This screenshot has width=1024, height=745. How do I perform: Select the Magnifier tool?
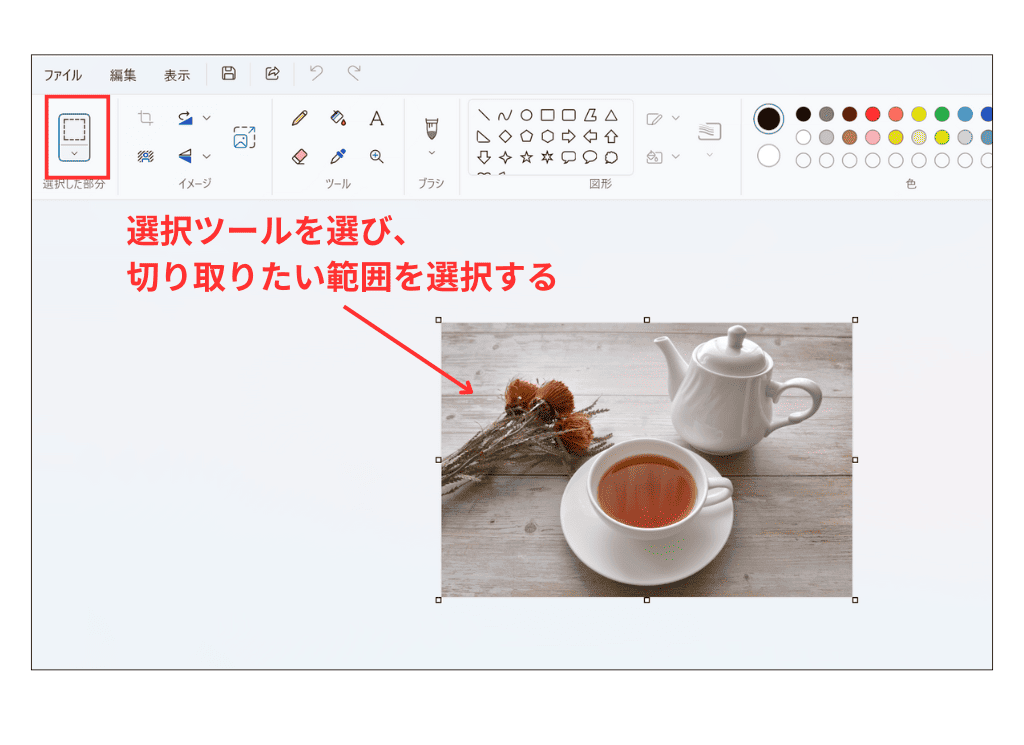click(x=376, y=156)
